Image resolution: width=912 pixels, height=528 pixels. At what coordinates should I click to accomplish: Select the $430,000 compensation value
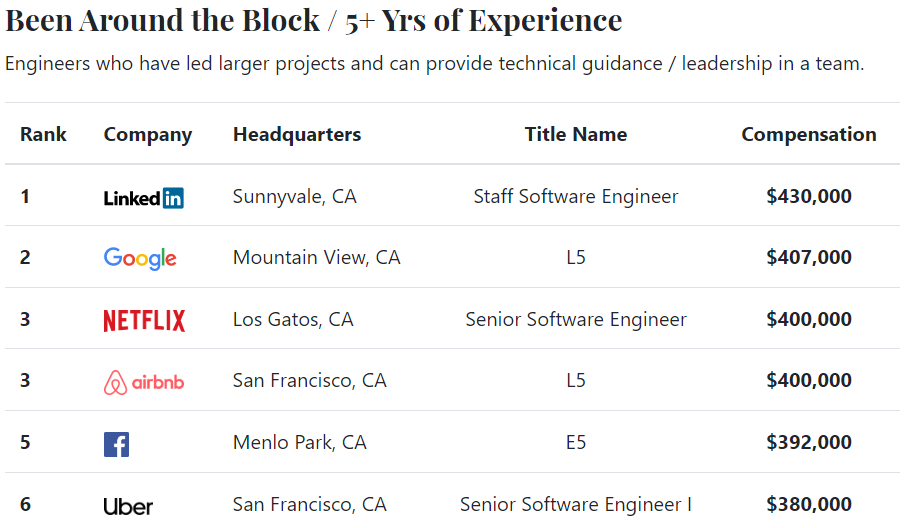pos(808,196)
